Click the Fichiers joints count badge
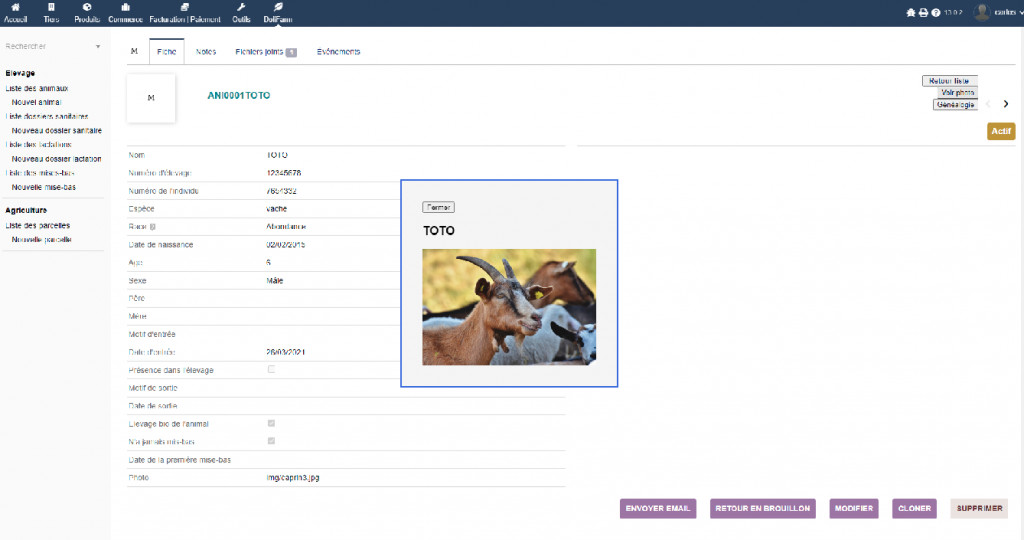Viewport: 1024px width, 540px height. click(x=291, y=52)
